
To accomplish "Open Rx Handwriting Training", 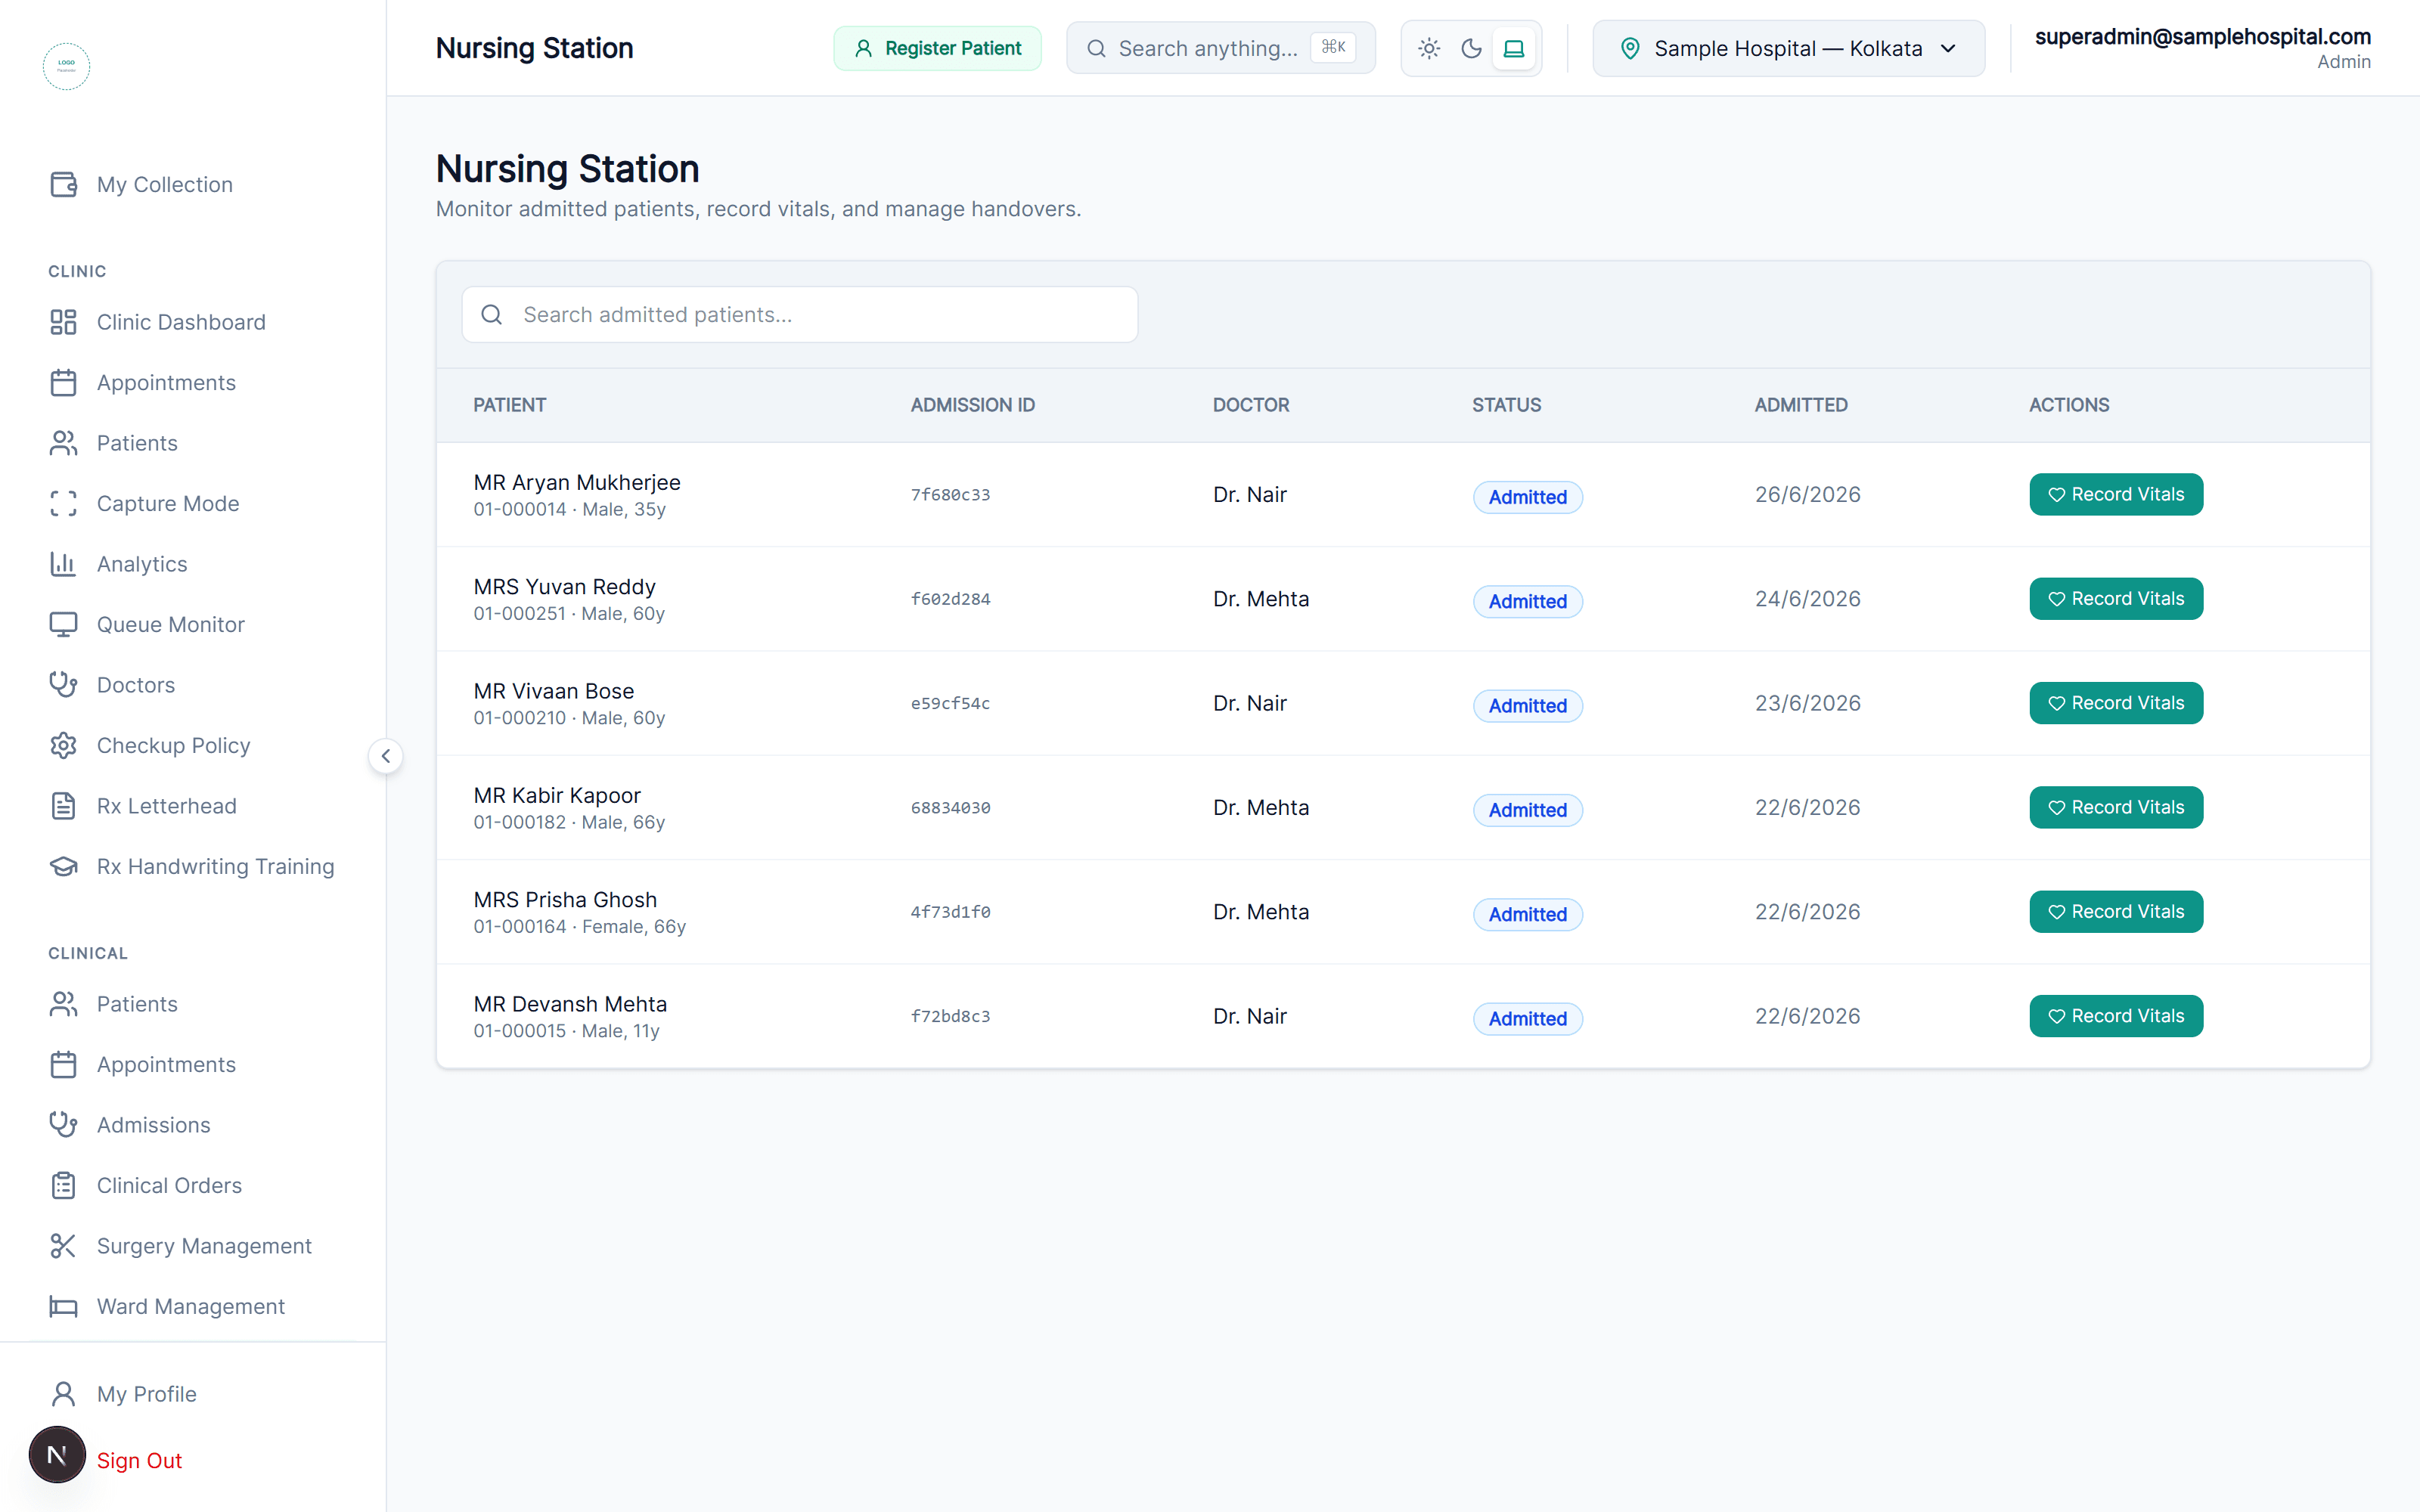I will pyautogui.click(x=193, y=867).
